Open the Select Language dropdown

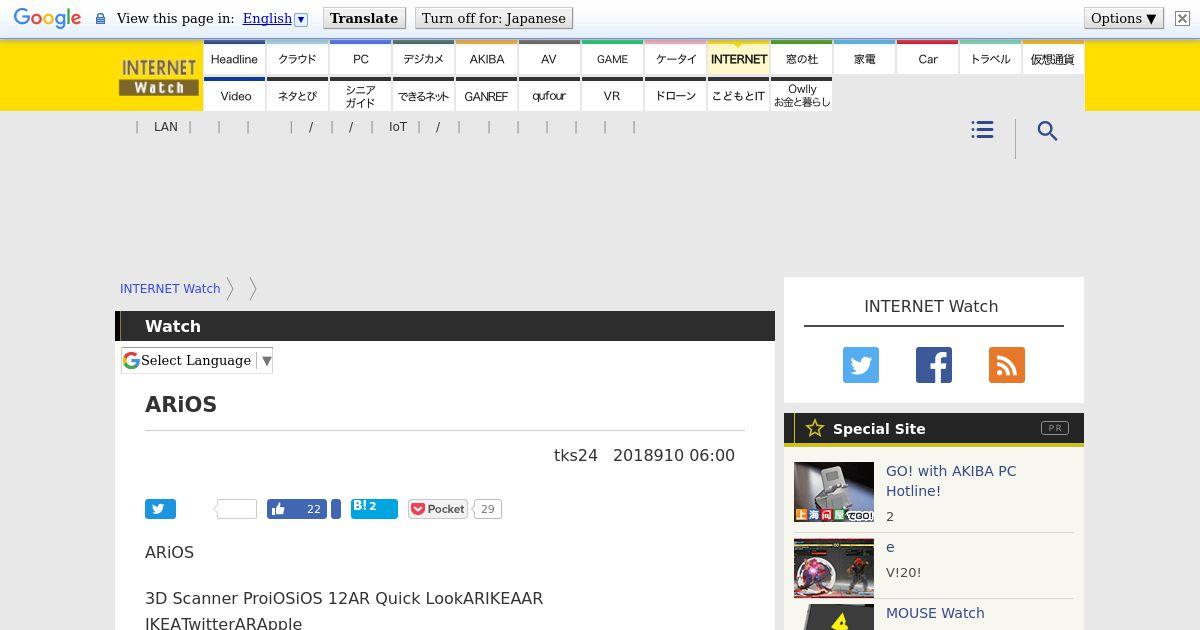[197, 360]
